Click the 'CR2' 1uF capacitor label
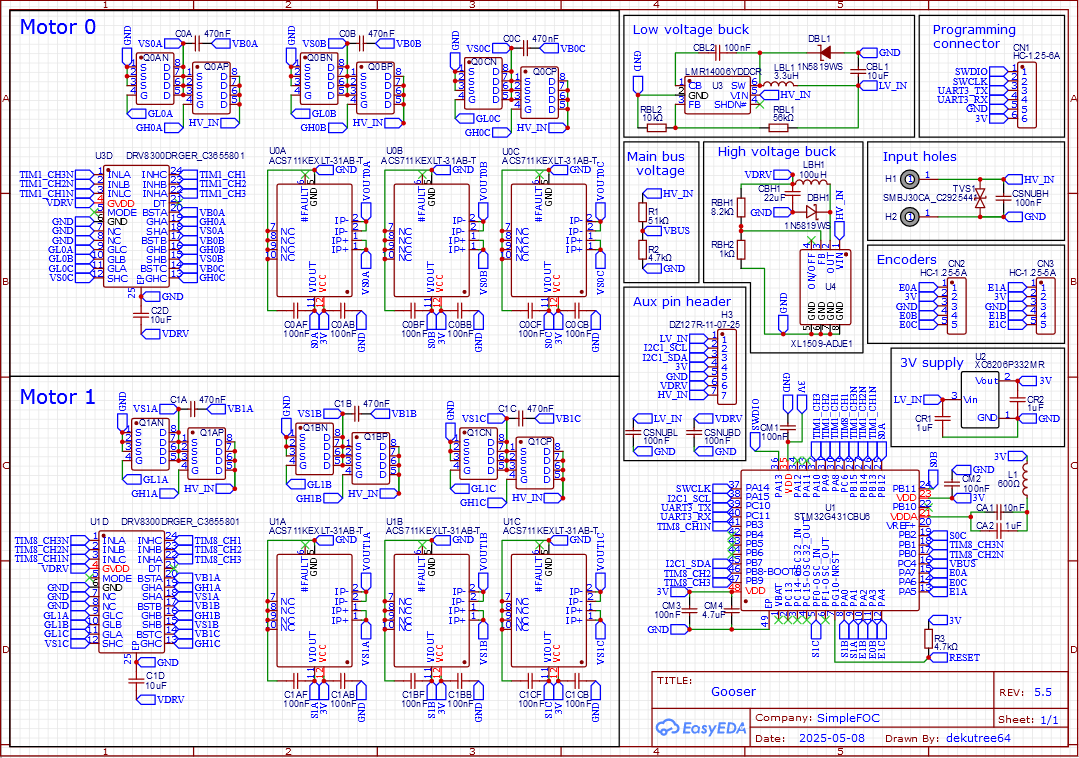This screenshot has width=1079, height=758. (x=1035, y=400)
